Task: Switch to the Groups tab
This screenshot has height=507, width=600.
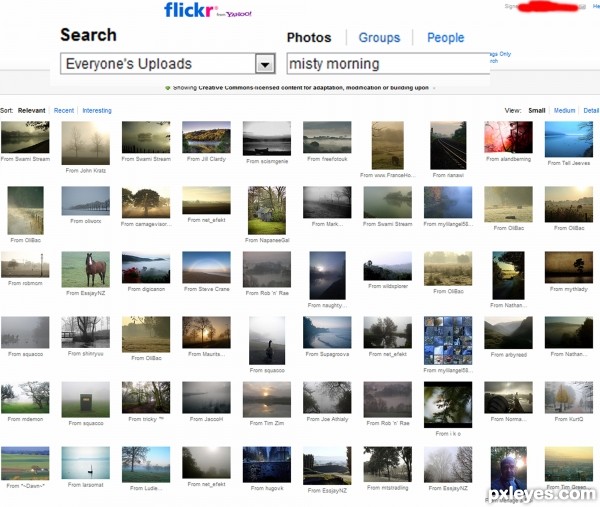Action: coord(379,37)
